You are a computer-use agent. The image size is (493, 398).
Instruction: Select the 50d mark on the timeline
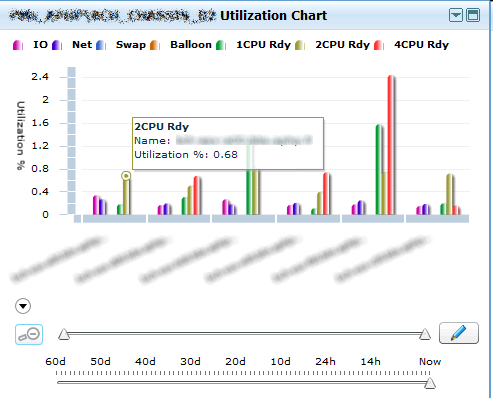click(100, 362)
